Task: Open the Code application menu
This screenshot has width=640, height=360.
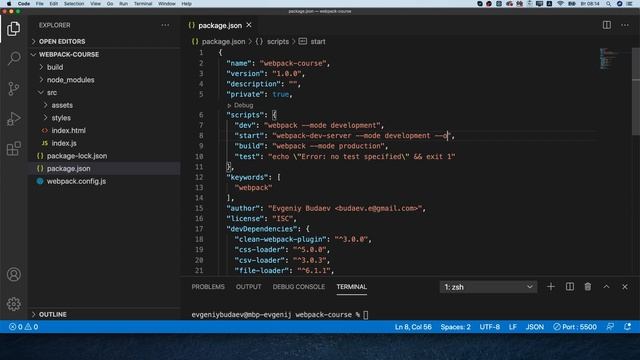Action: tap(24, 4)
